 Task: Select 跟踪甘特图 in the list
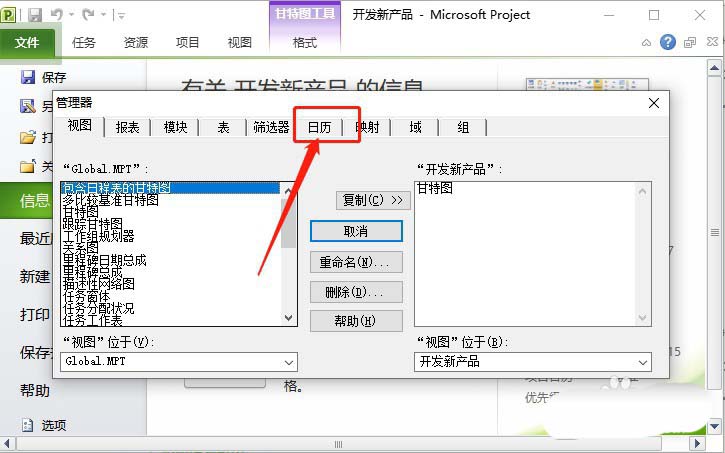[92, 224]
